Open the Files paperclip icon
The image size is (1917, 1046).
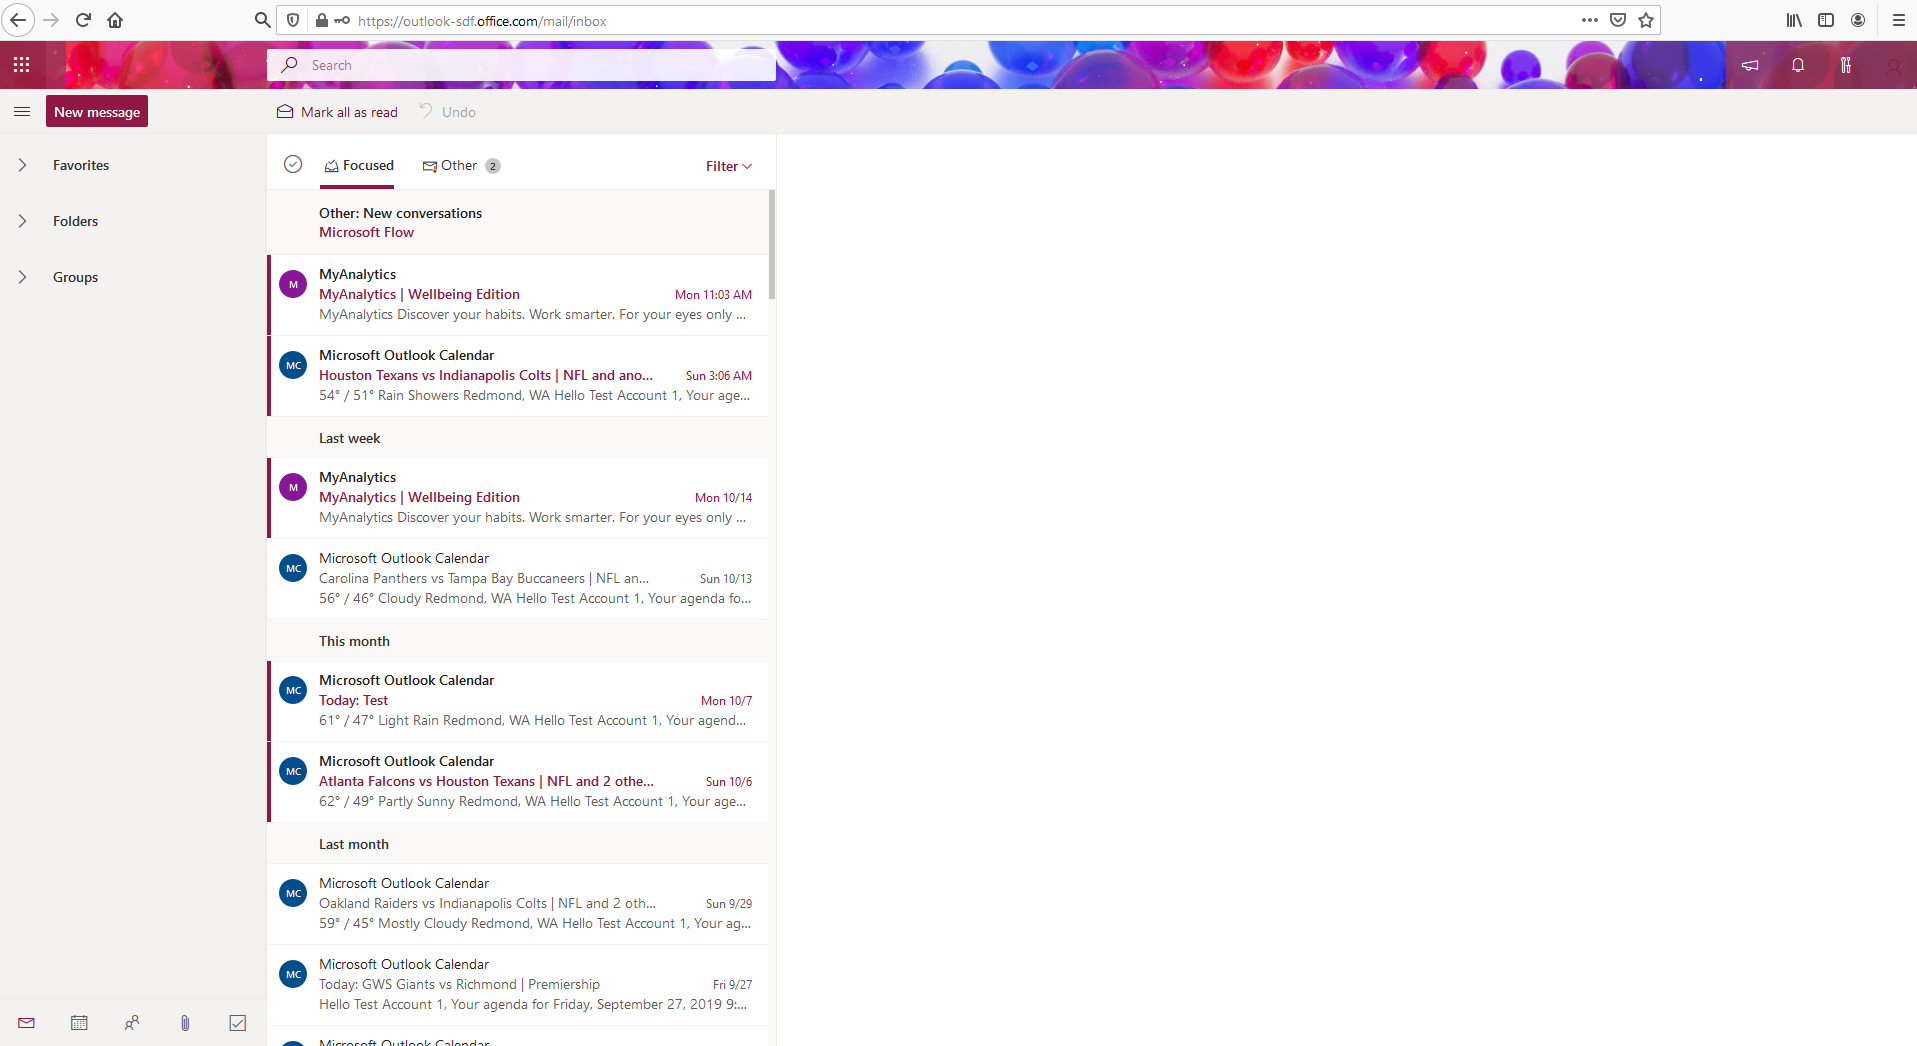pos(184,1022)
